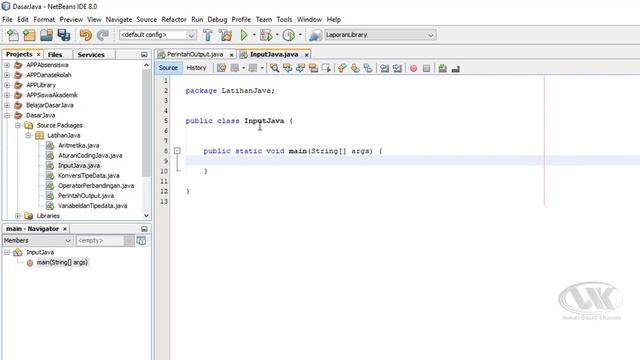Image resolution: width=640 pixels, height=360 pixels.
Task: Select KonversiTipeData.java in project tree
Action: coord(89,176)
